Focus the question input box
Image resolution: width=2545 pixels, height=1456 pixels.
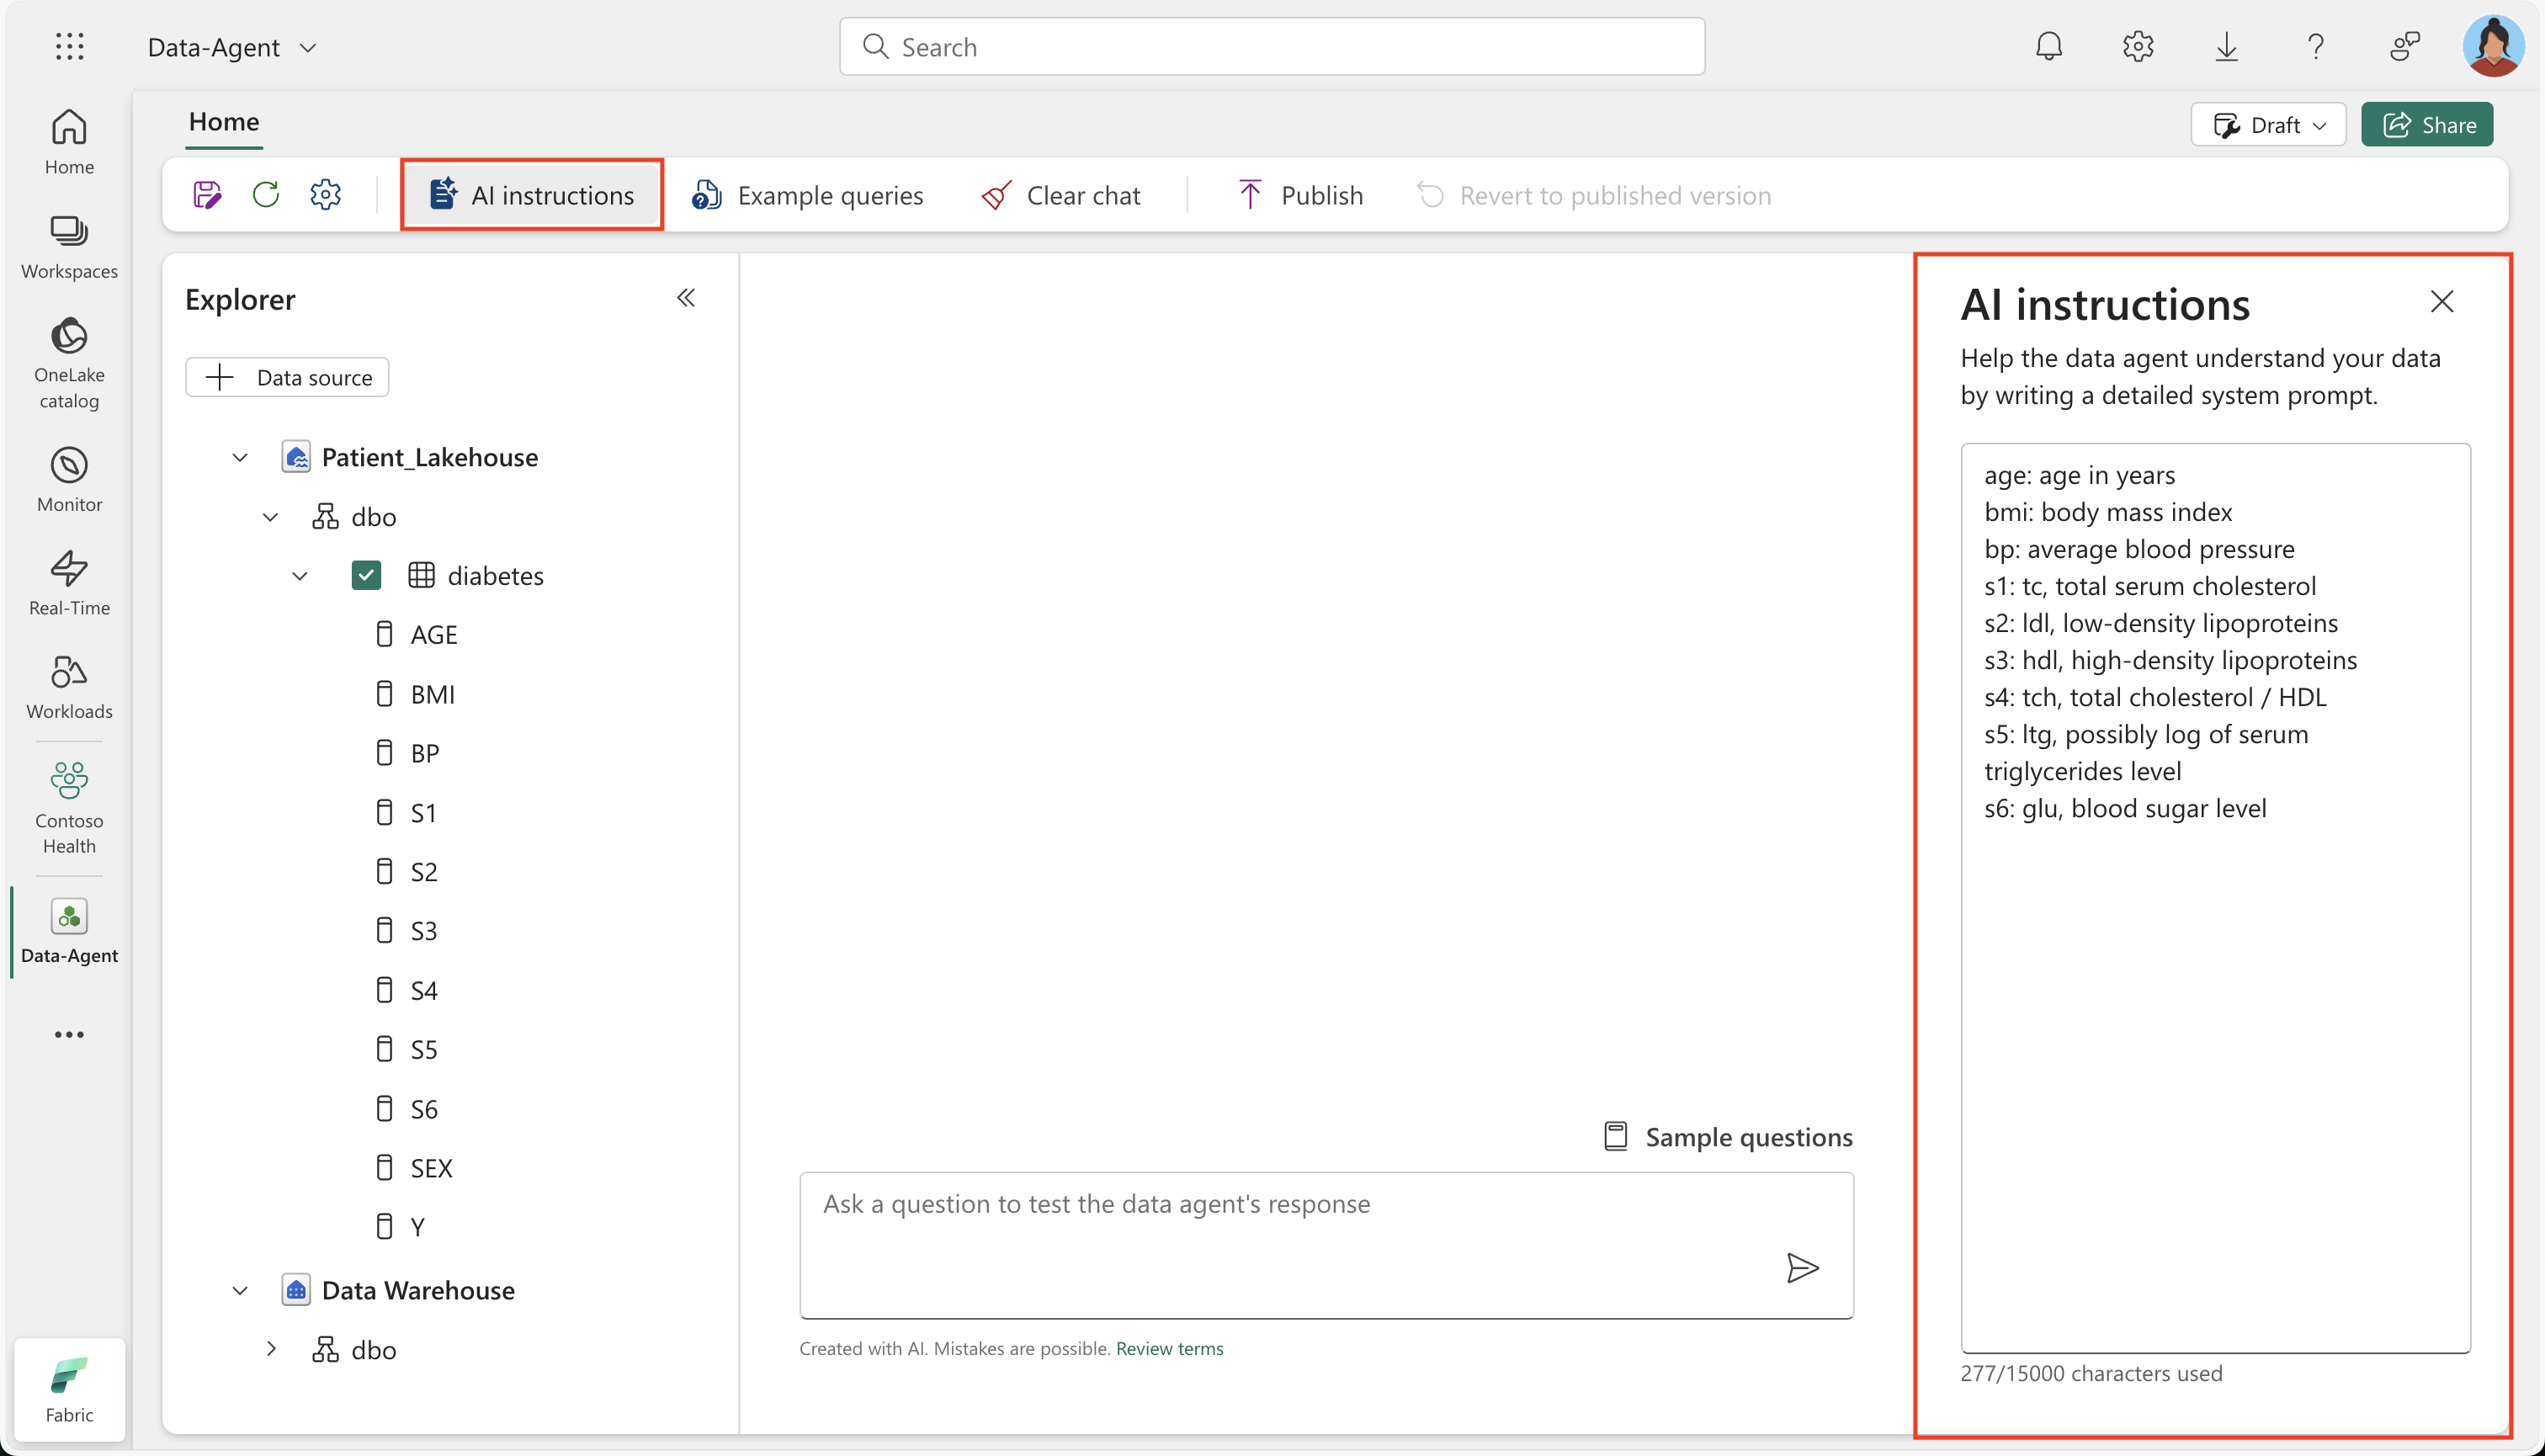click(1326, 1245)
